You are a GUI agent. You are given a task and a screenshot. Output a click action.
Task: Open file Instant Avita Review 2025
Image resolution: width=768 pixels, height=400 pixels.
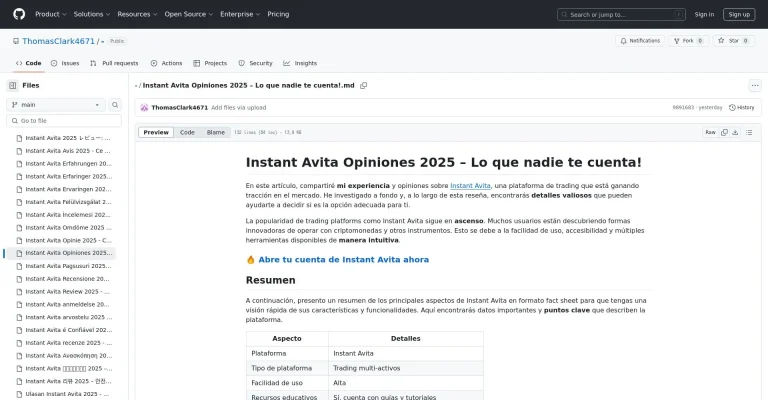click(x=68, y=291)
